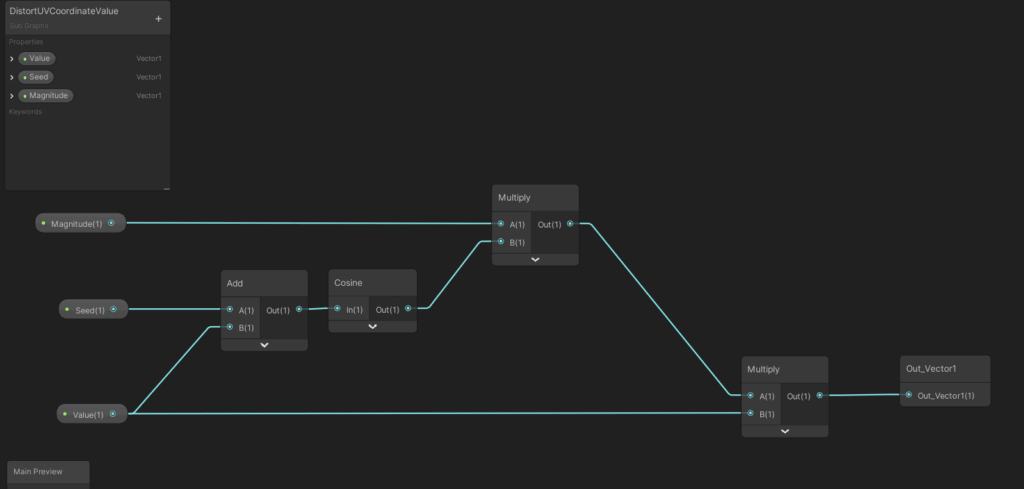
Task: Click the Add node Out(1) port
Action: pyautogui.click(x=299, y=309)
